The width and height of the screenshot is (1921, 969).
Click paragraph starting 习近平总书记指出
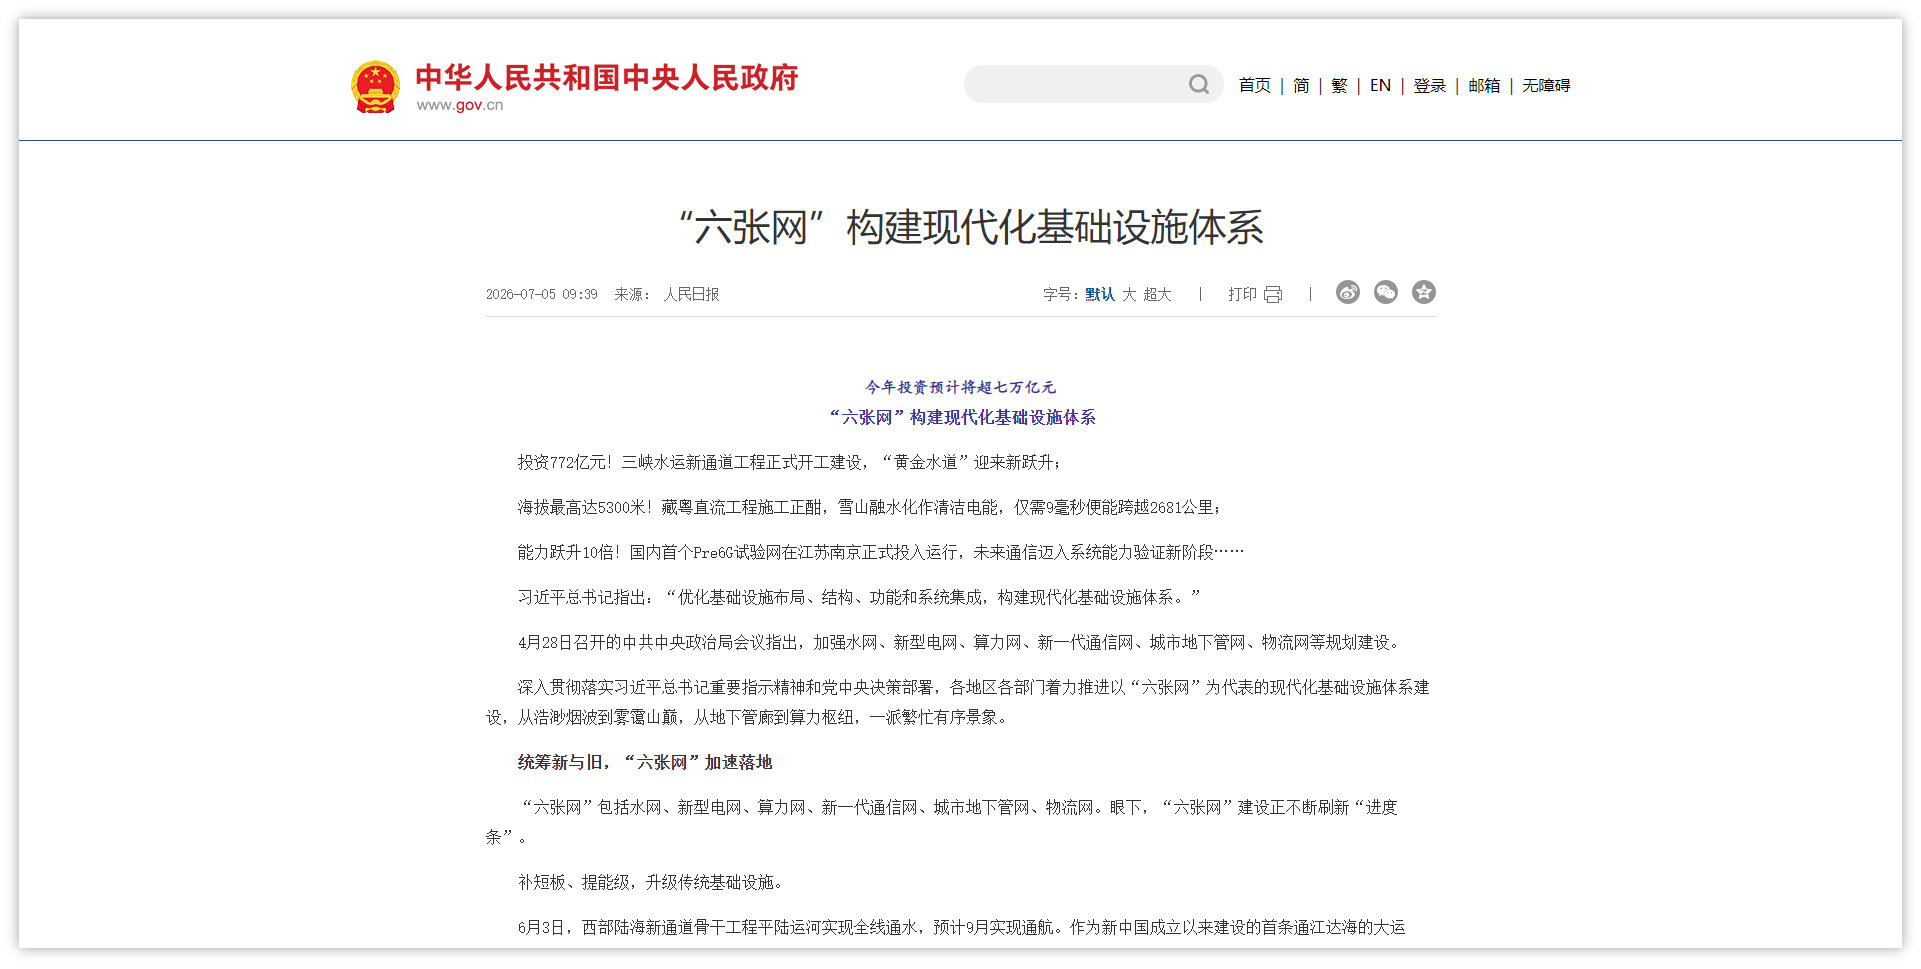click(x=858, y=597)
